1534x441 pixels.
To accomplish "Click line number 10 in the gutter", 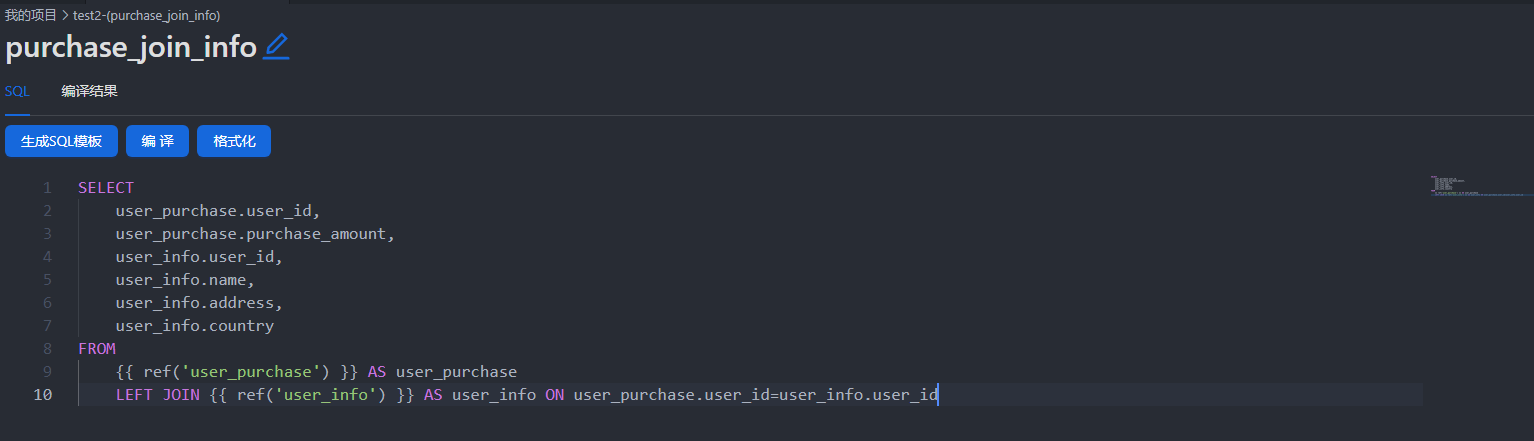I will pos(43,394).
